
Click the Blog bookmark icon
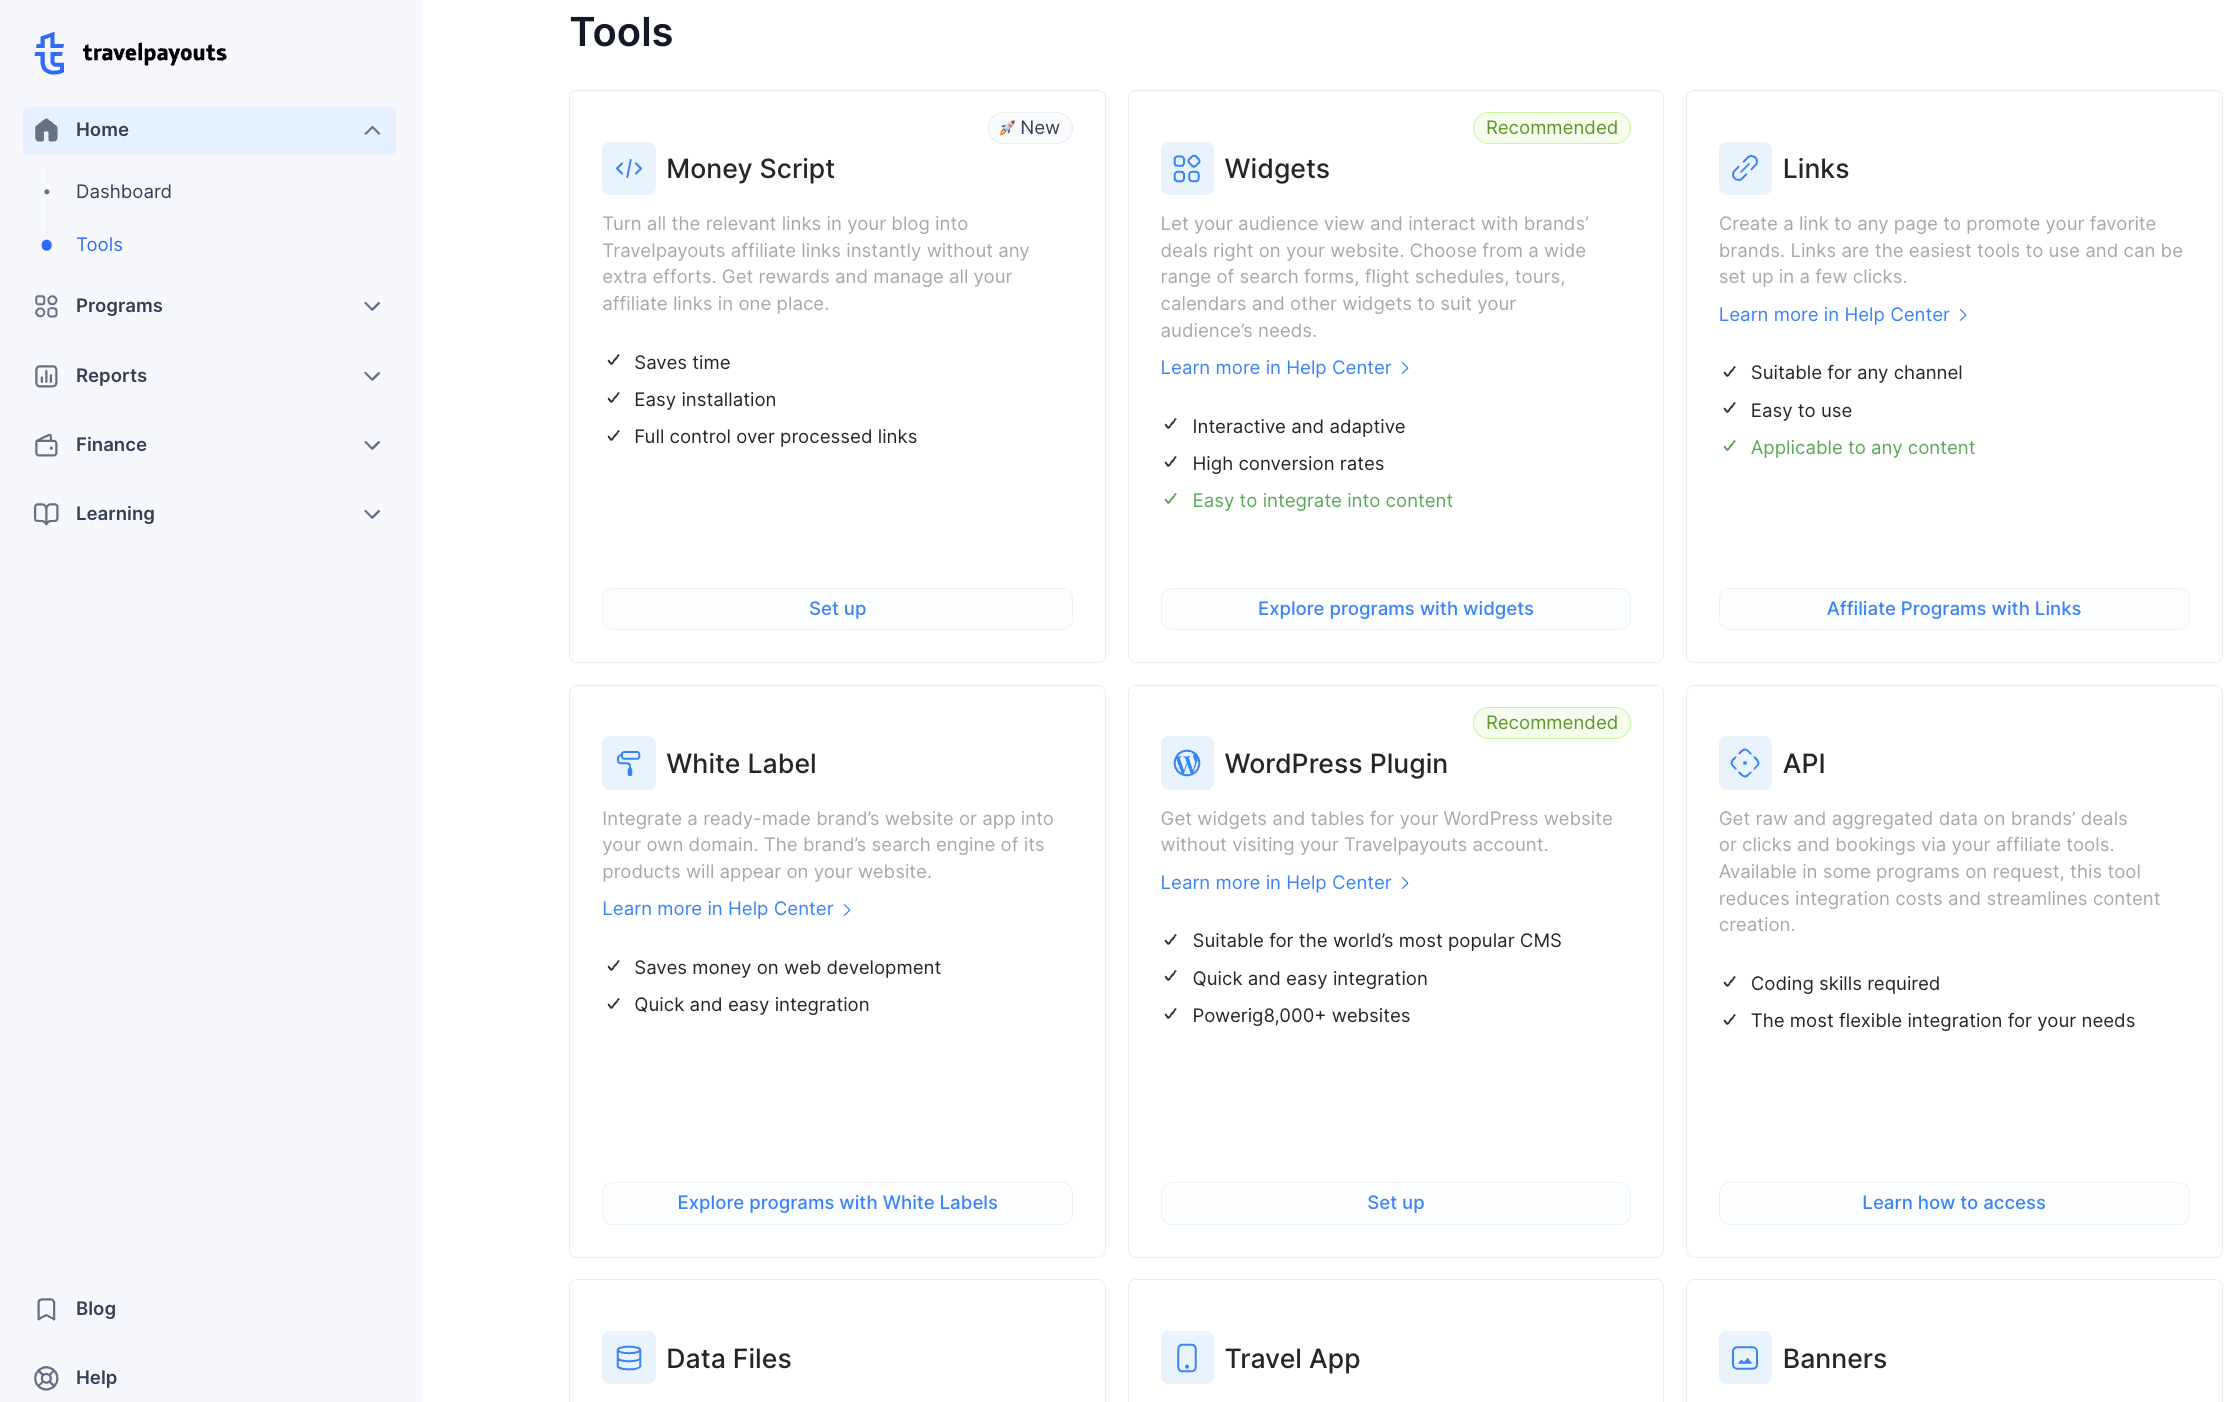[x=46, y=1309]
